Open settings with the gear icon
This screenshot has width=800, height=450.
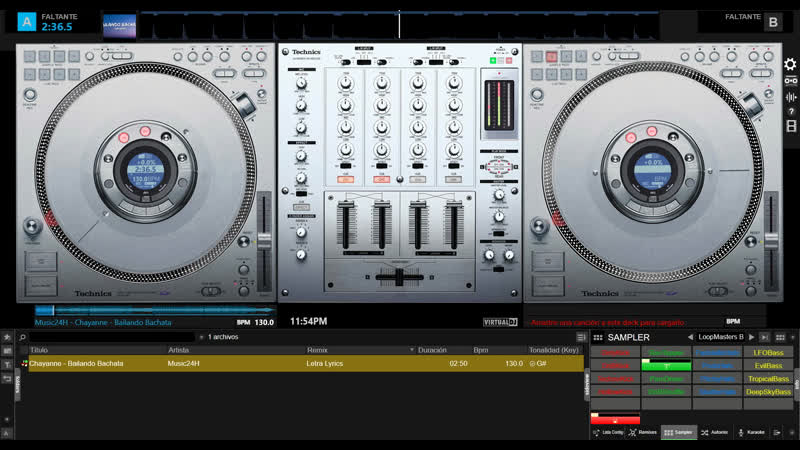(x=790, y=64)
